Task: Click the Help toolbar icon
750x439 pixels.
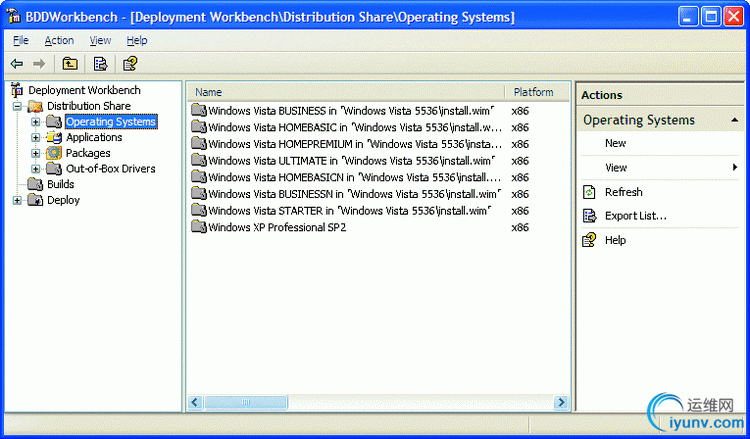Action: click(130, 63)
